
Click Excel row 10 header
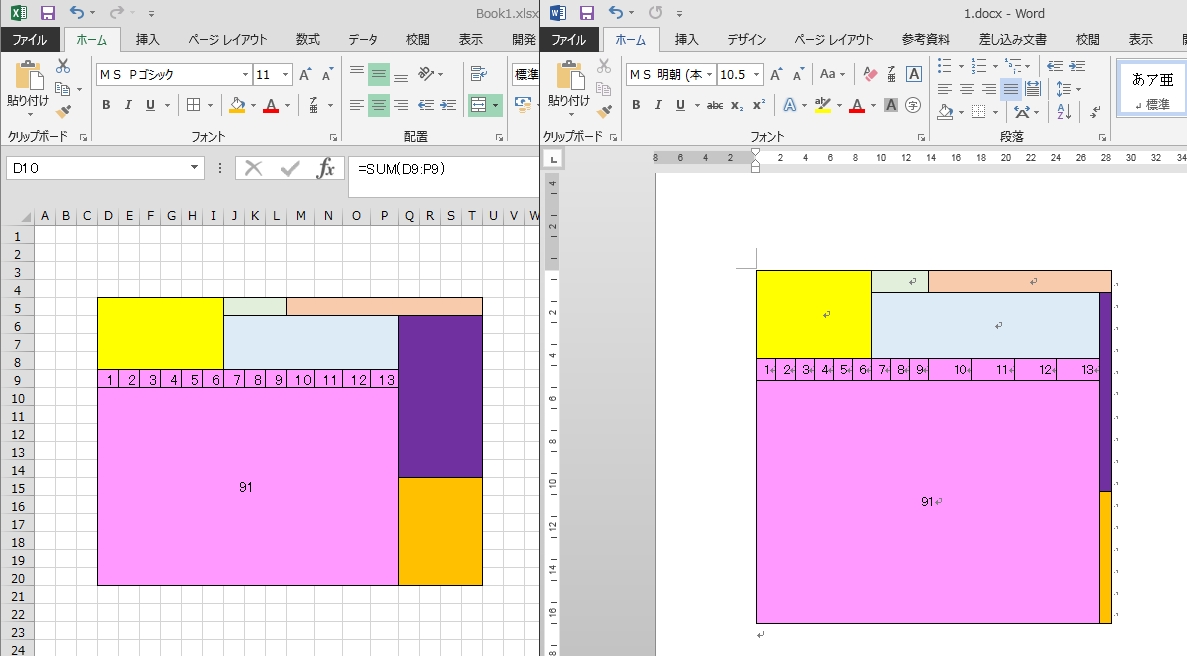point(17,398)
